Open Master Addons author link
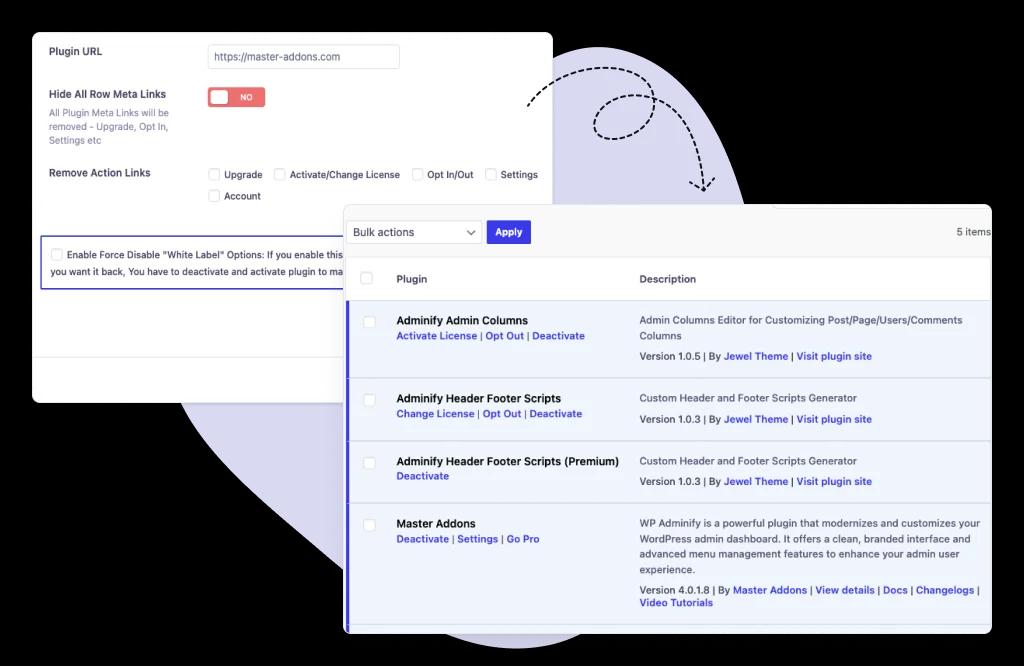Viewport: 1024px width, 666px height. [x=770, y=590]
